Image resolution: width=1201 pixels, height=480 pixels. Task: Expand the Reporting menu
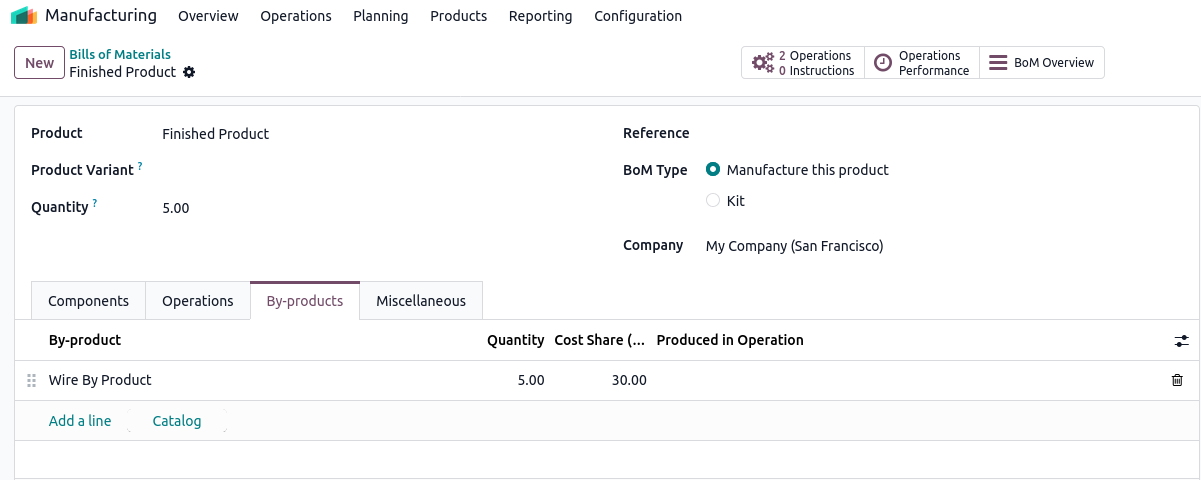point(540,16)
